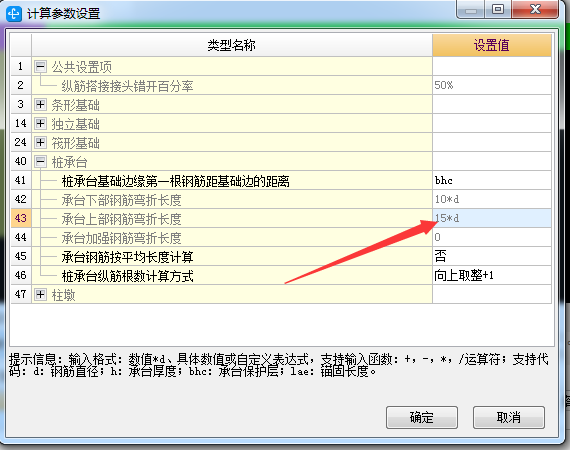Select the 条形基础 label

coord(75,105)
